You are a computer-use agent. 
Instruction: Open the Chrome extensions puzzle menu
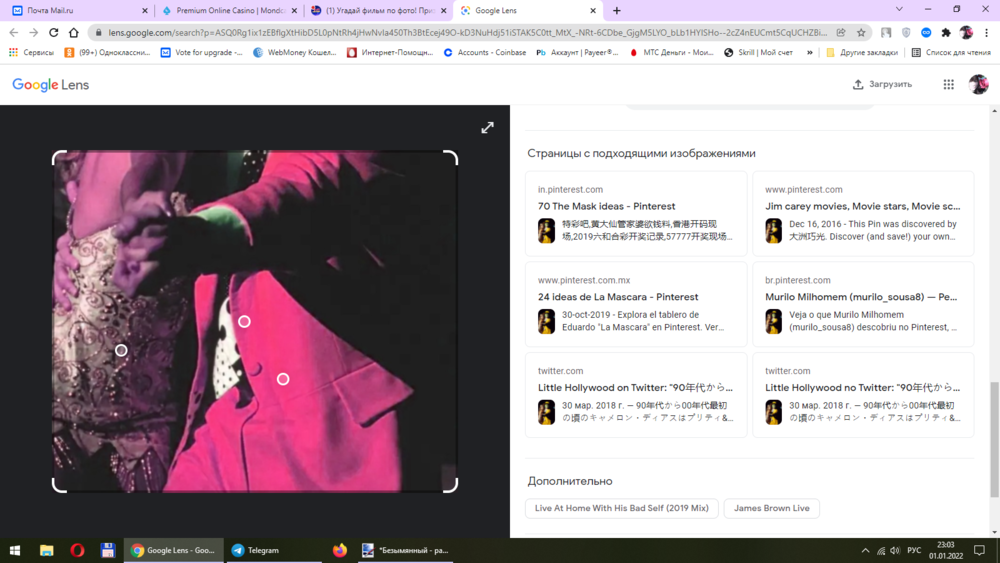tap(946, 33)
